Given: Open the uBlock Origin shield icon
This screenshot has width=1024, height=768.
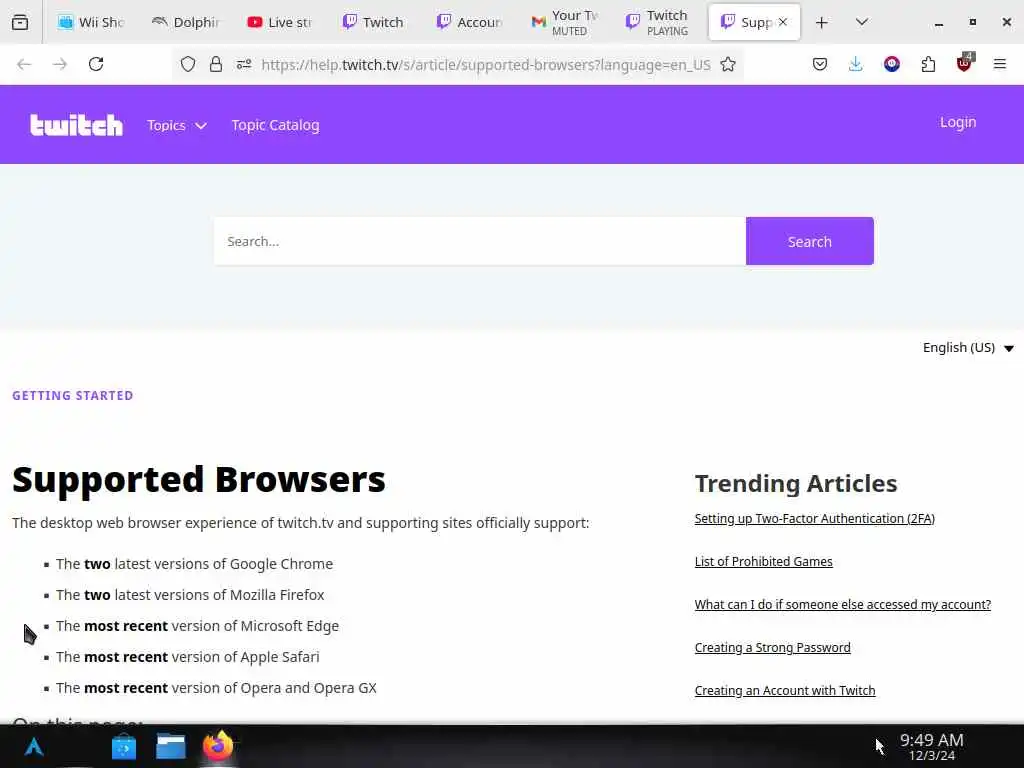Looking at the screenshot, I should 964,63.
